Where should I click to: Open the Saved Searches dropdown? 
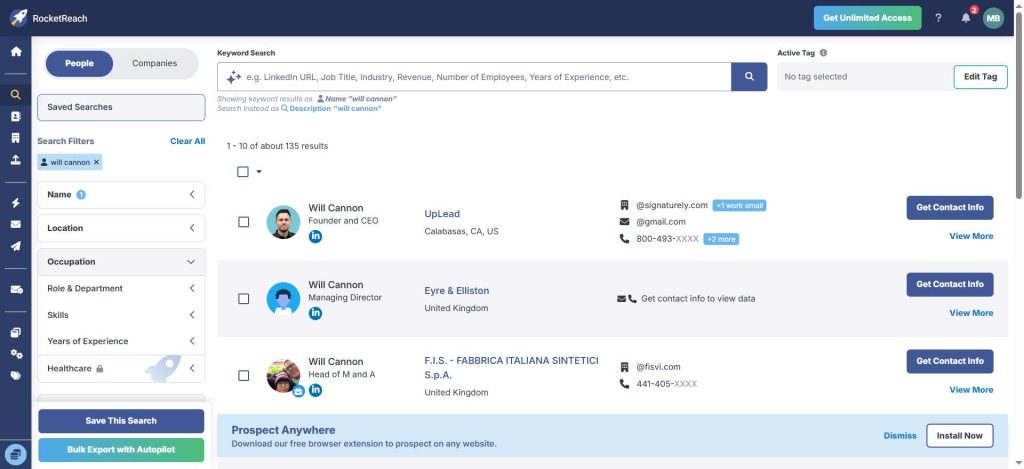pos(121,107)
